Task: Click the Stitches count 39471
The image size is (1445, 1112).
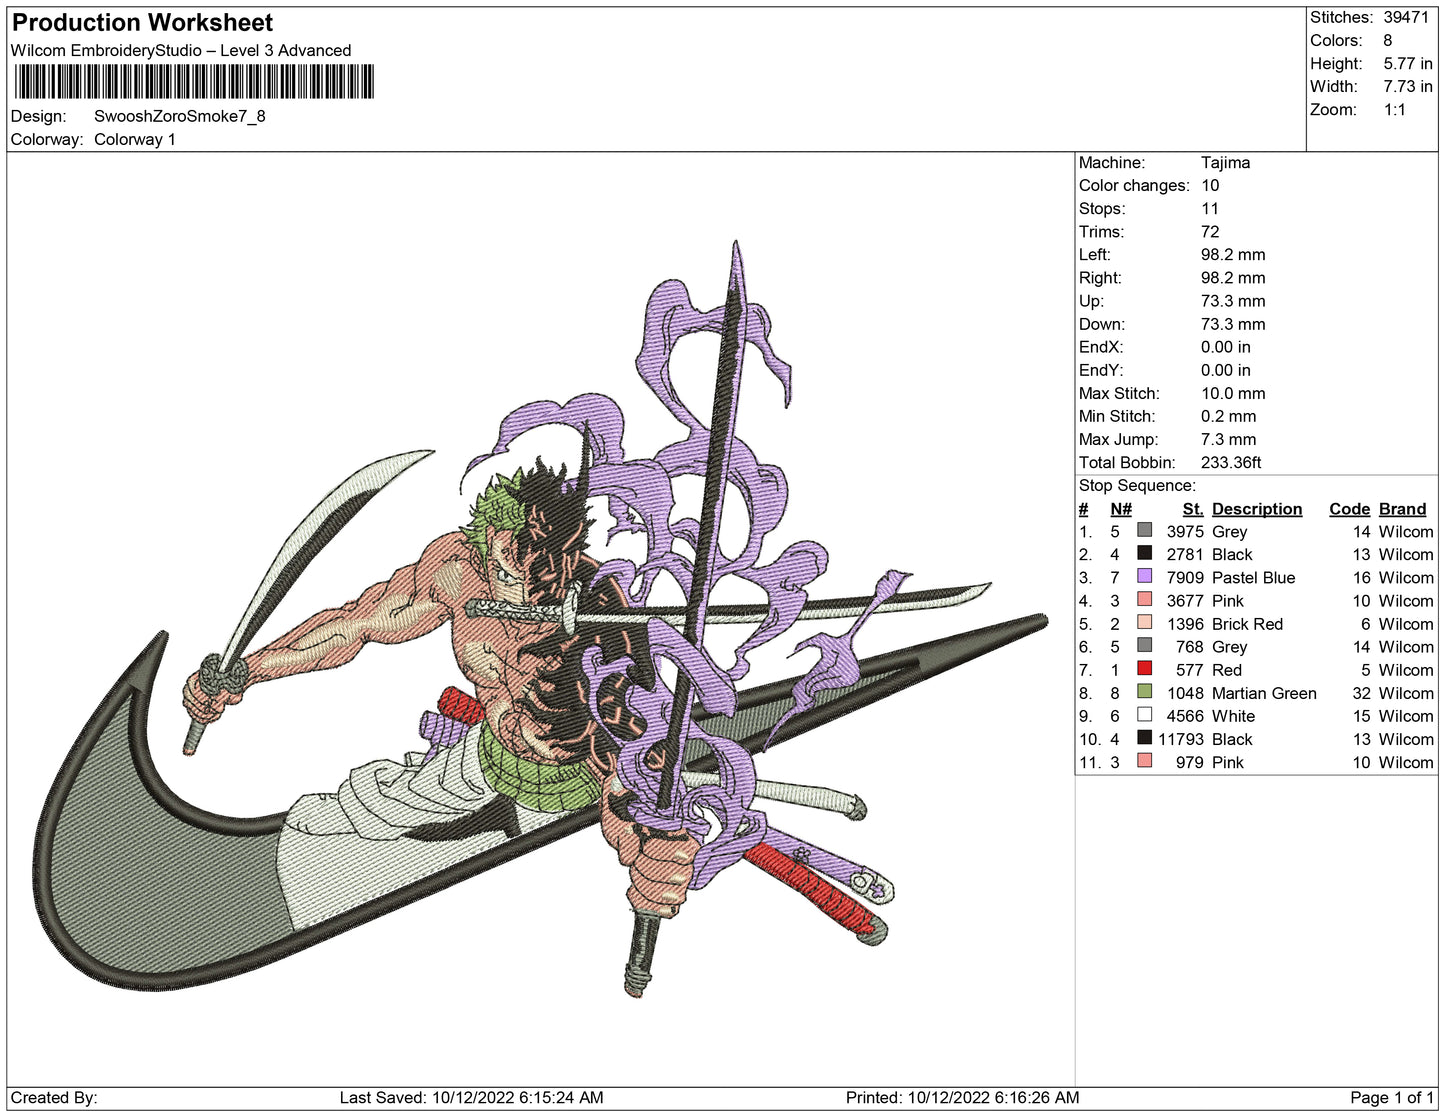Action: point(1406,17)
